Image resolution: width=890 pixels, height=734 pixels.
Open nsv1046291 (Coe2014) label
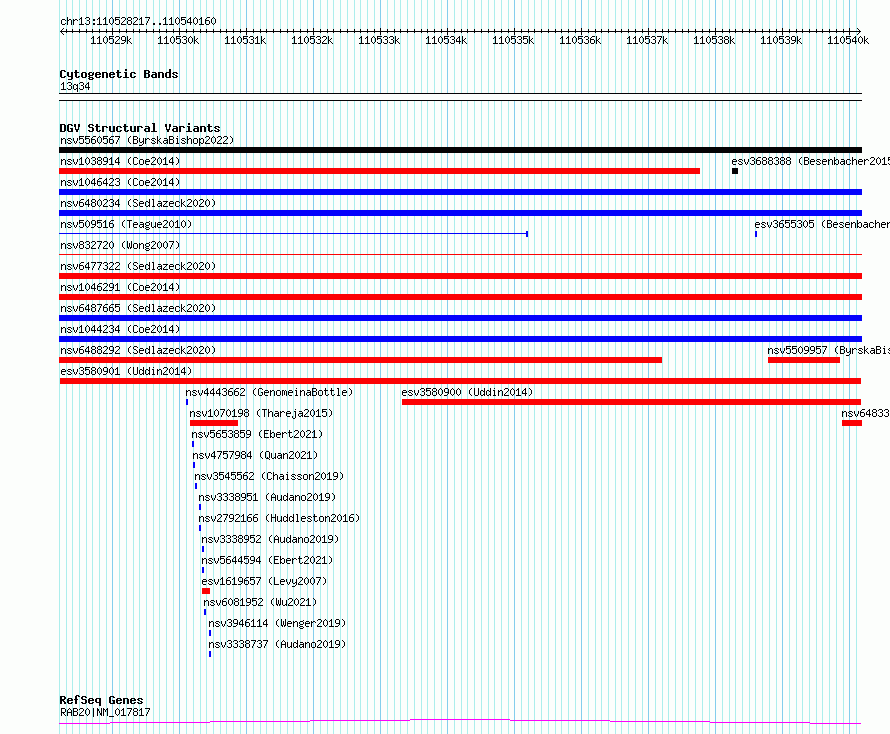(x=120, y=287)
